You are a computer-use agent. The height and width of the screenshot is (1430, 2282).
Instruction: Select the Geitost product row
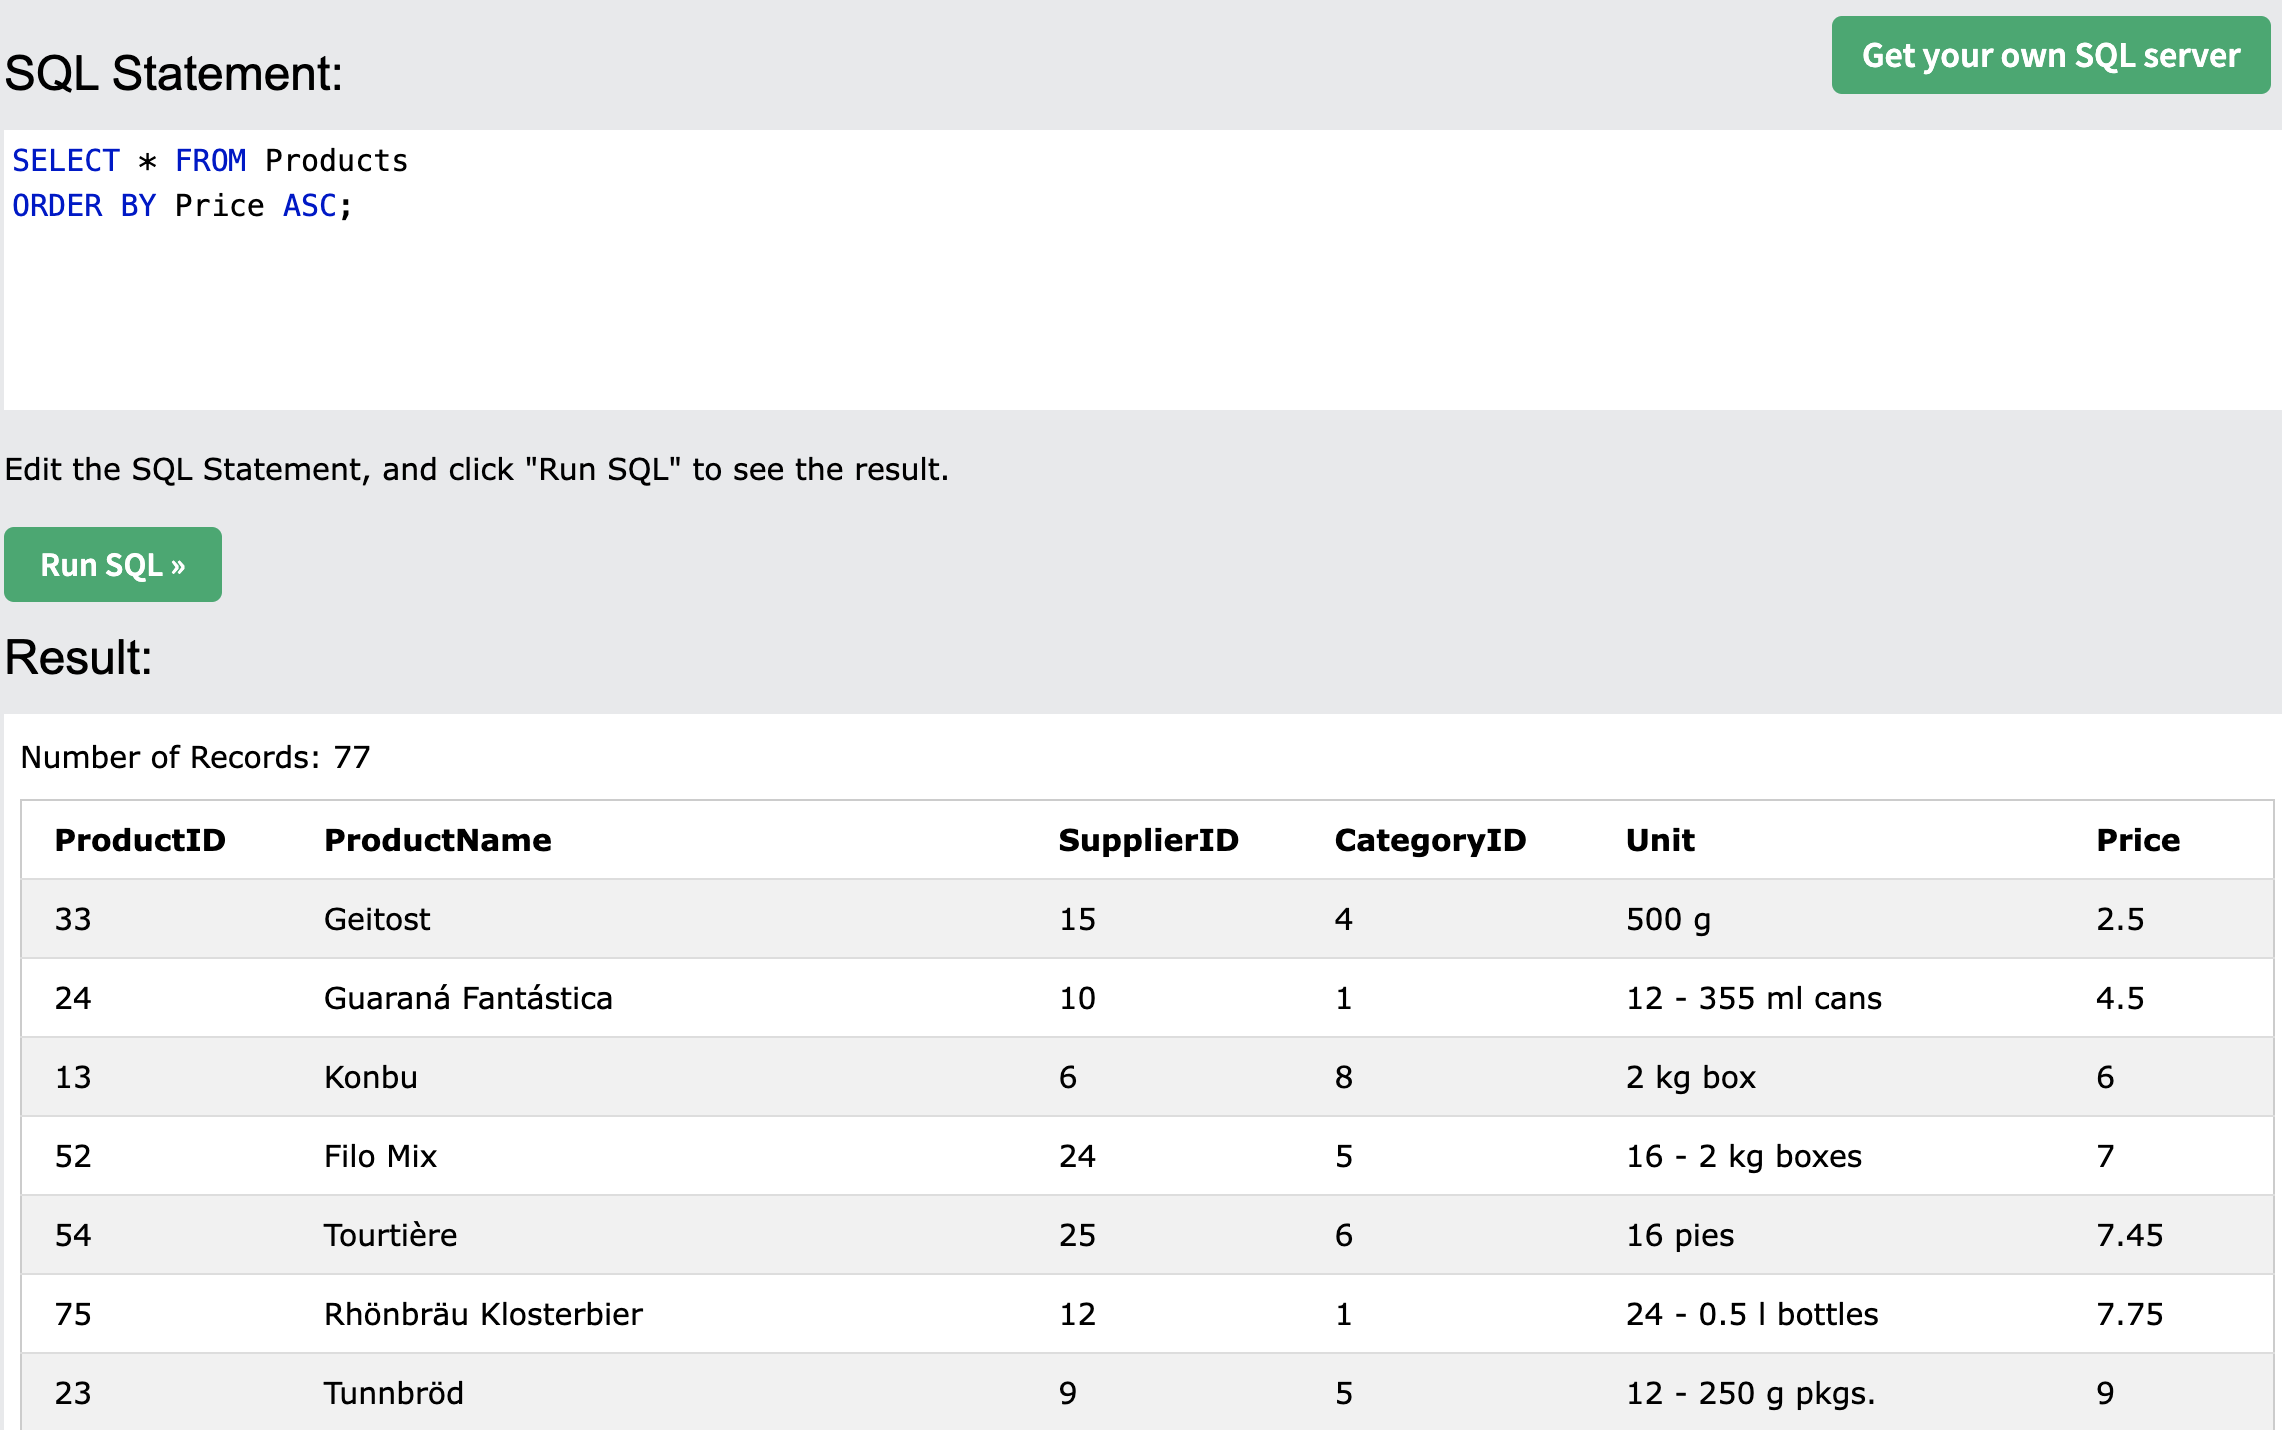click(377, 919)
